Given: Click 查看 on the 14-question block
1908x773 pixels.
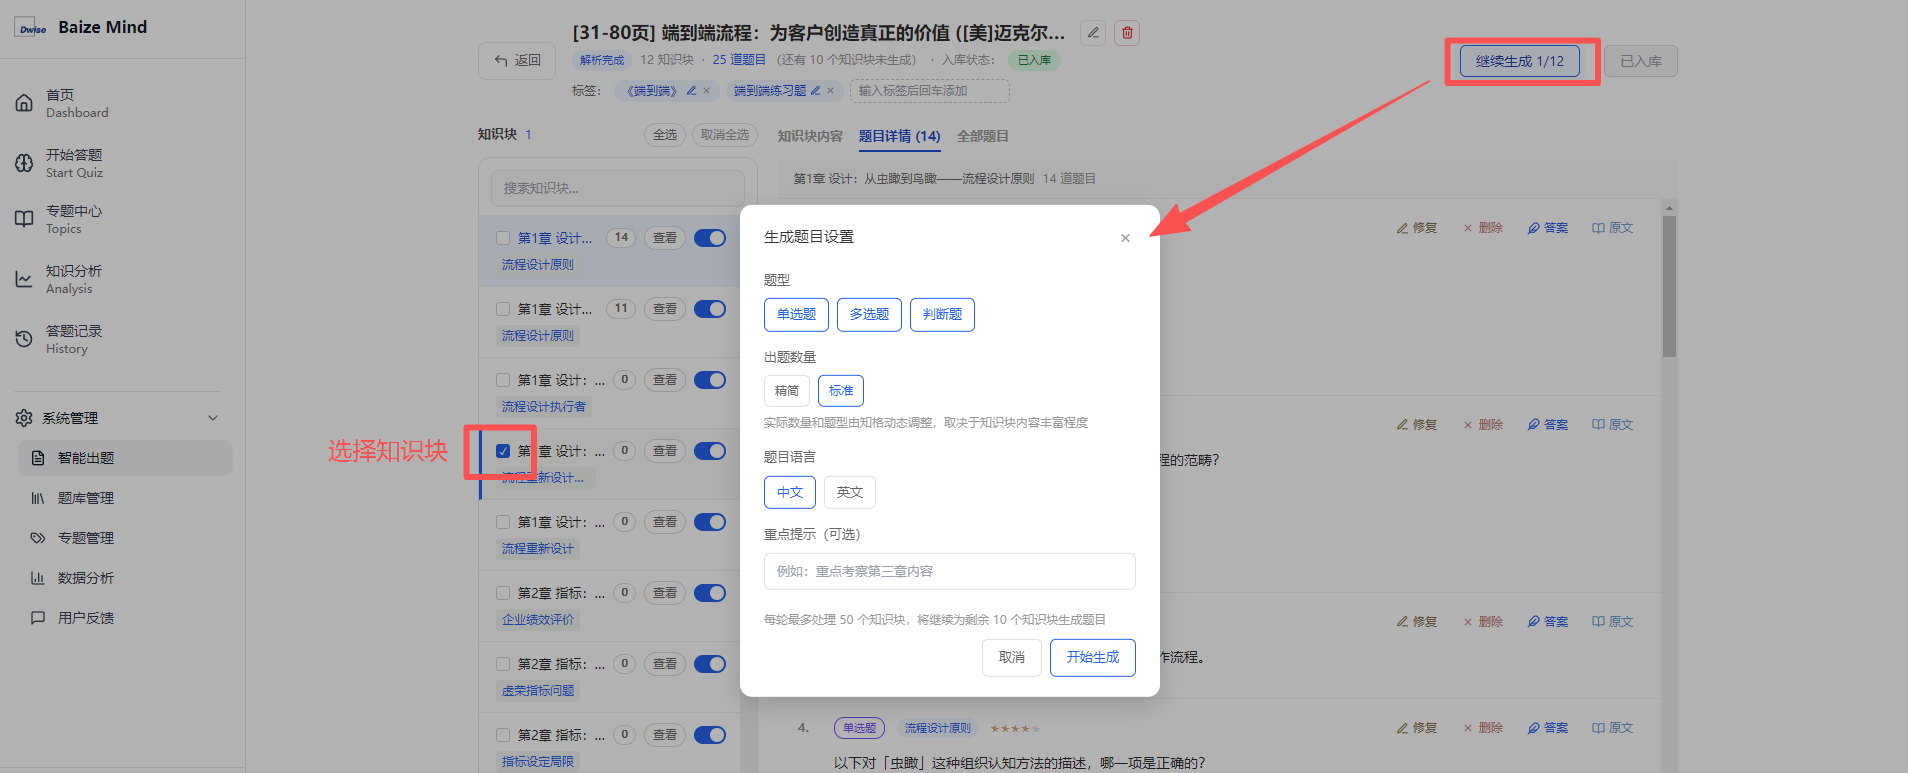Looking at the screenshot, I should 665,238.
